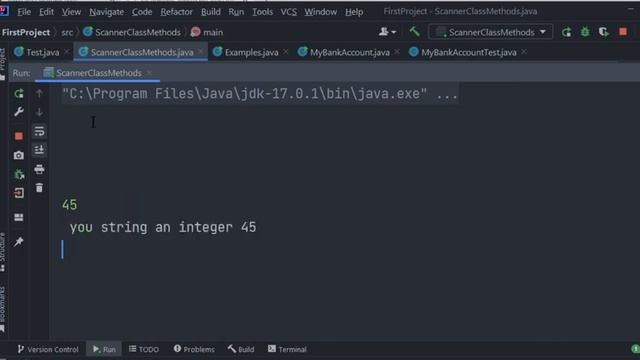Rerun ScannerClassMethods in the run panel
This screenshot has width=640, height=360.
19,93
